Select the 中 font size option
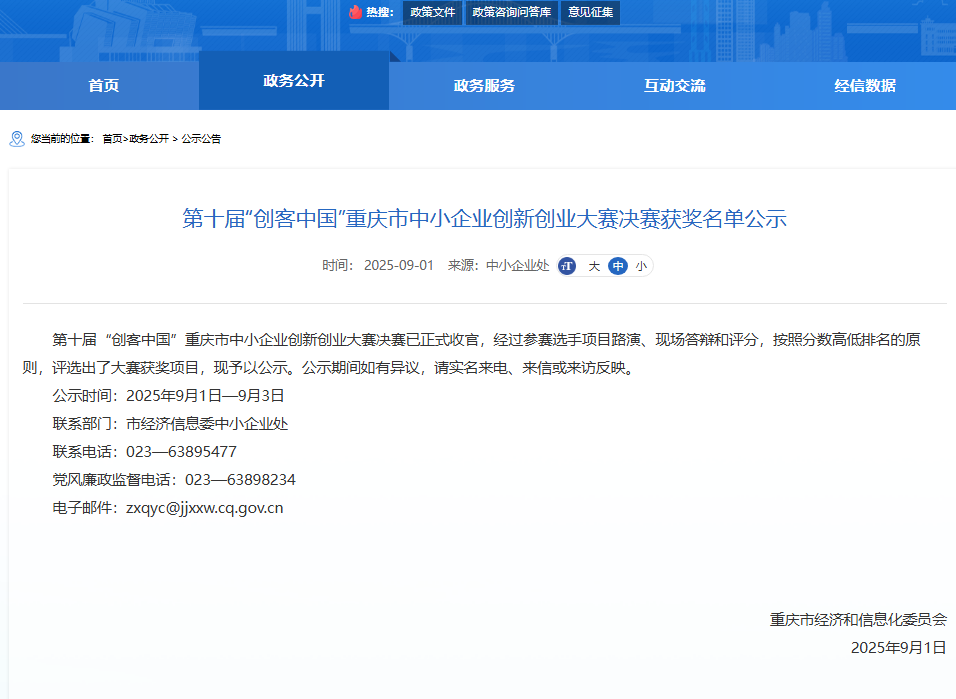Viewport: 956px width, 699px height. 618,266
